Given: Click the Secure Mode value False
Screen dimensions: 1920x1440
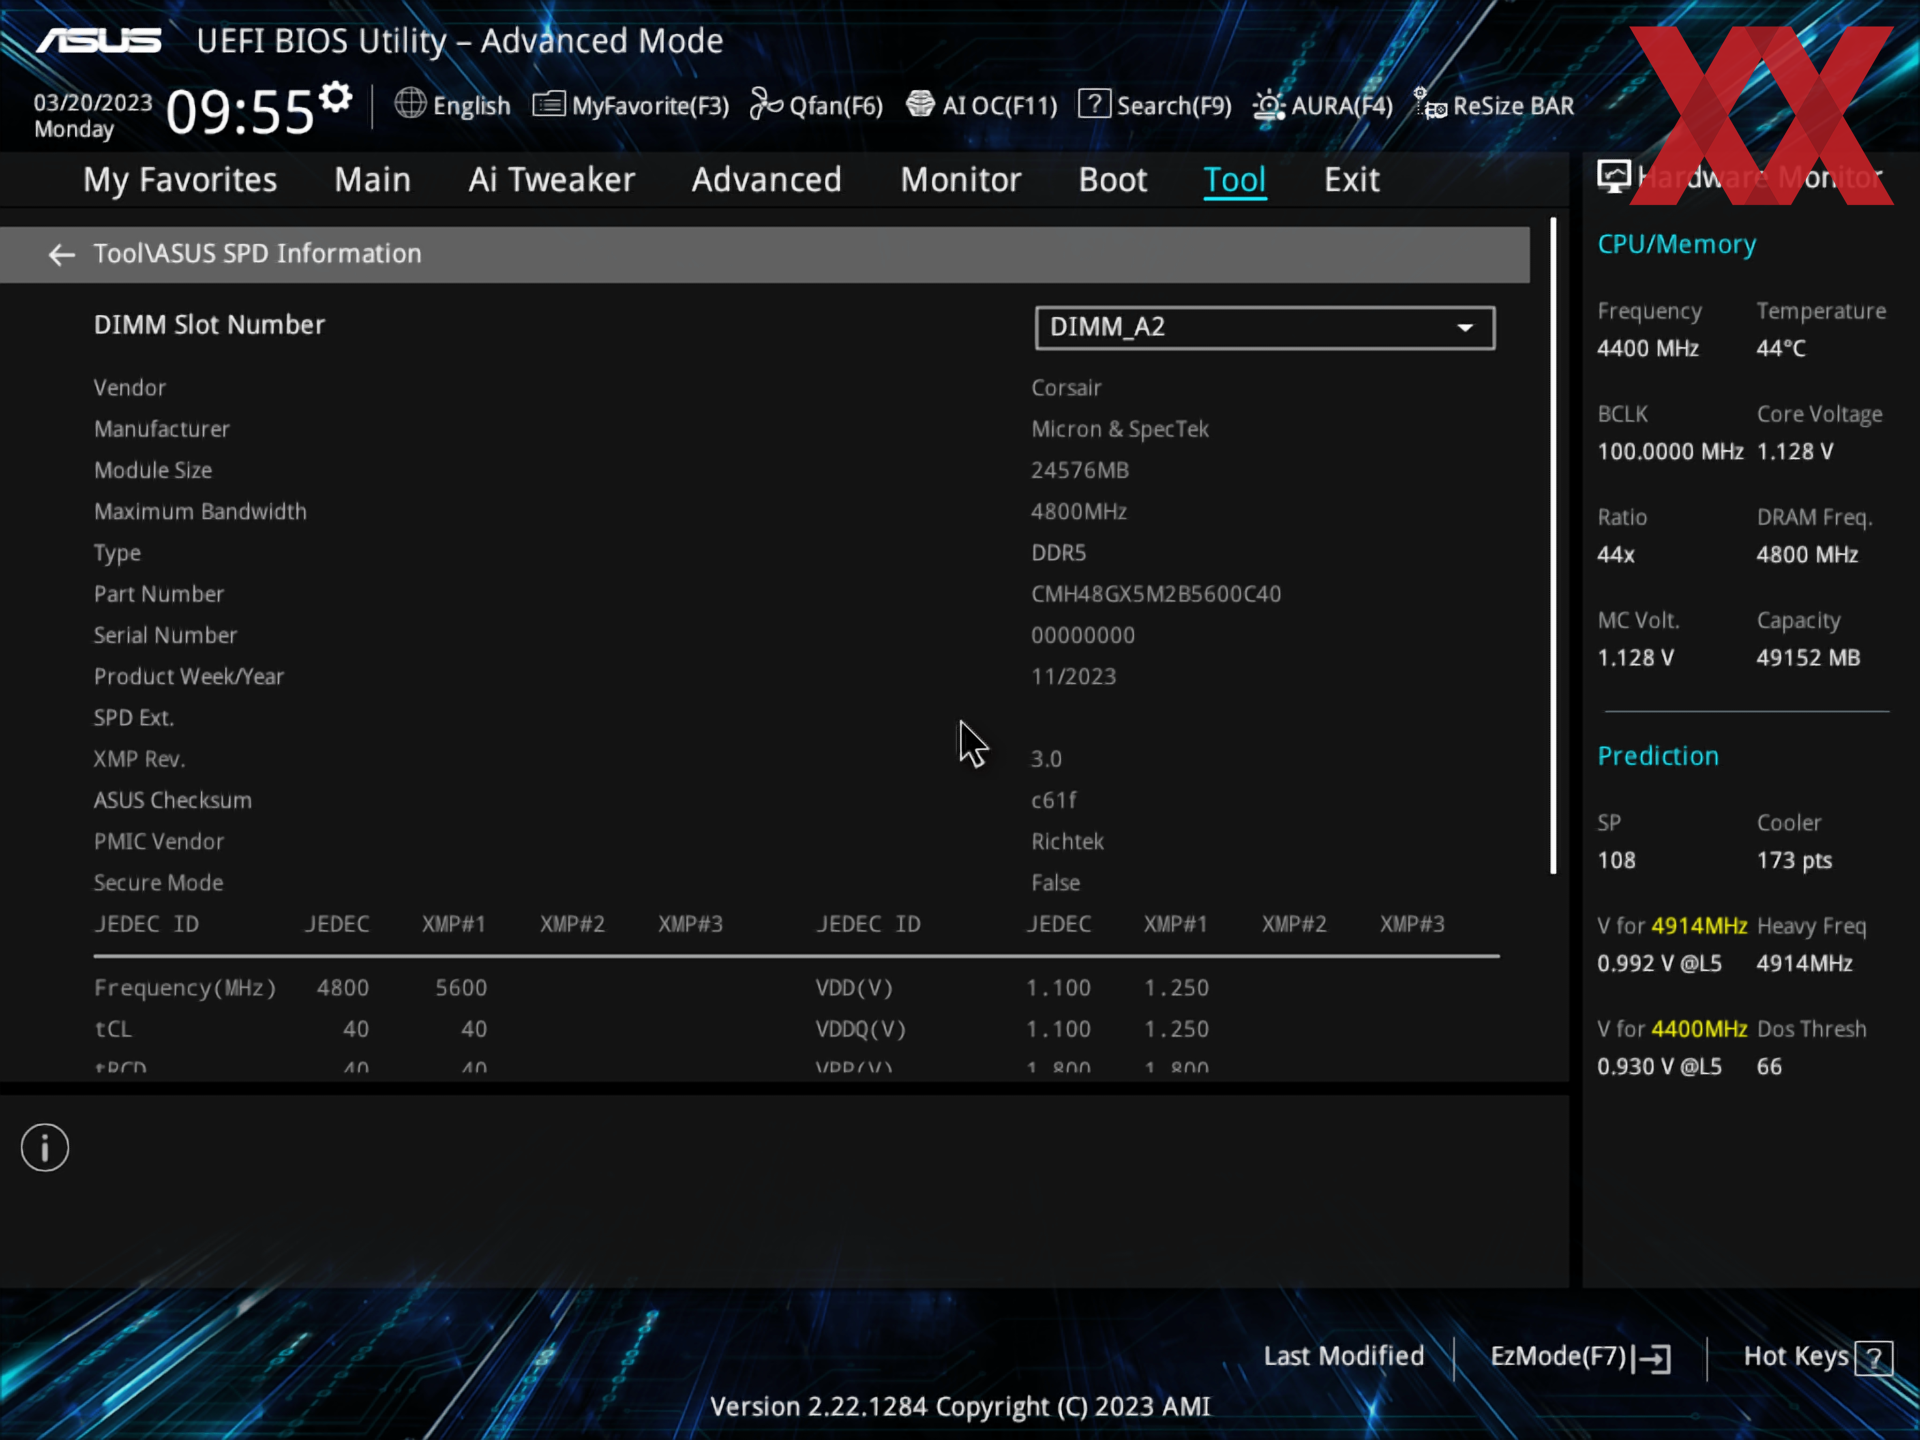Looking at the screenshot, I should point(1056,883).
